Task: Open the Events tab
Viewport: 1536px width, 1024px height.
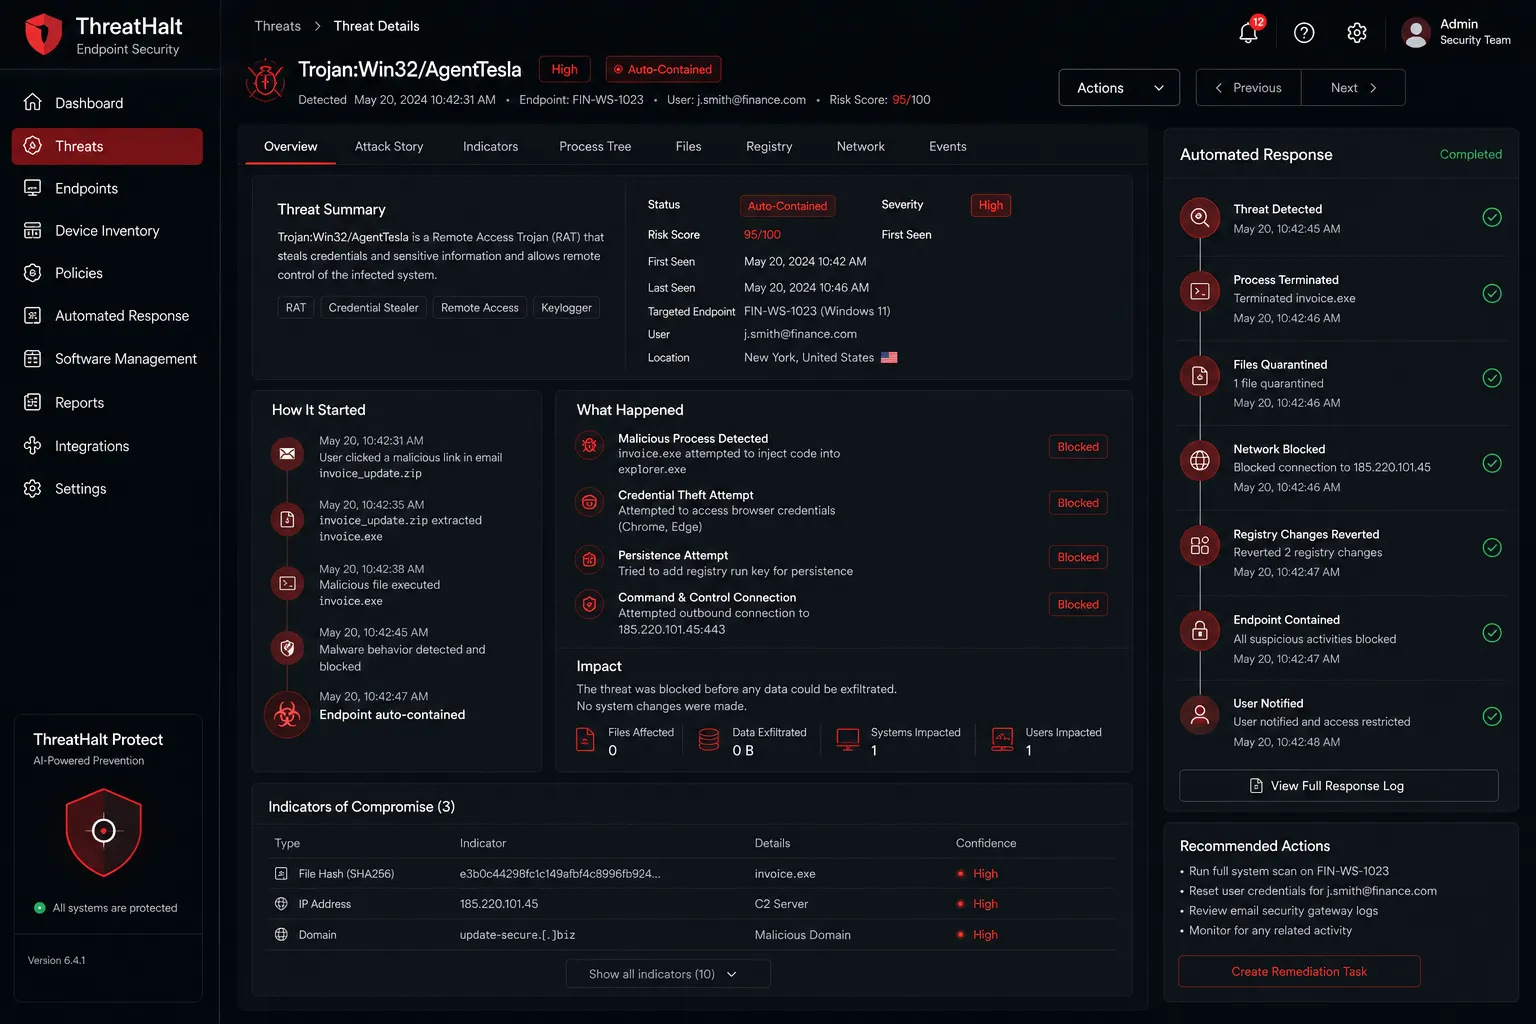Action: (x=947, y=146)
